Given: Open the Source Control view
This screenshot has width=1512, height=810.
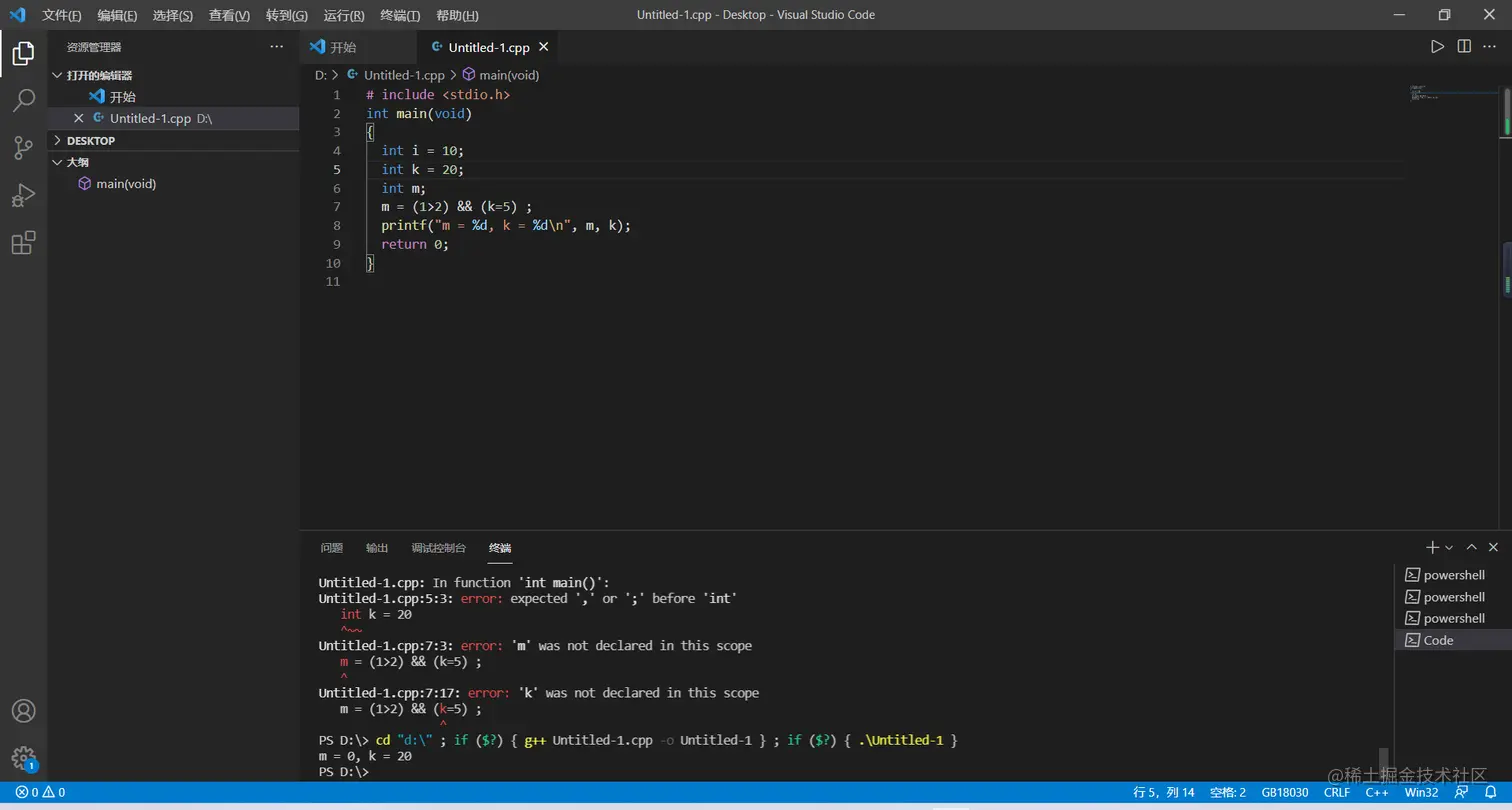Looking at the screenshot, I should click(24, 148).
